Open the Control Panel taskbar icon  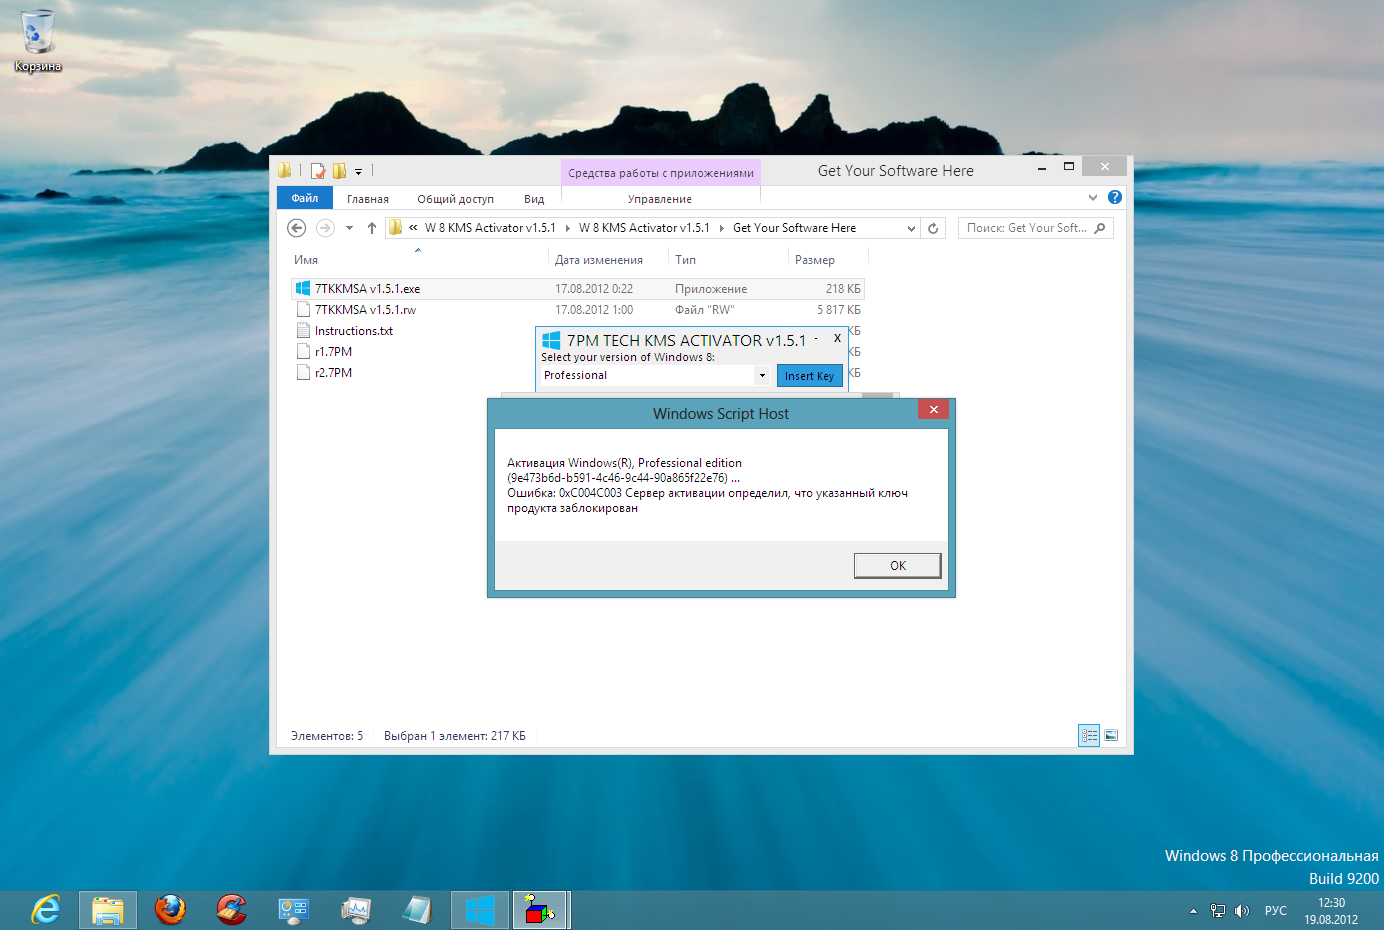coord(294,910)
